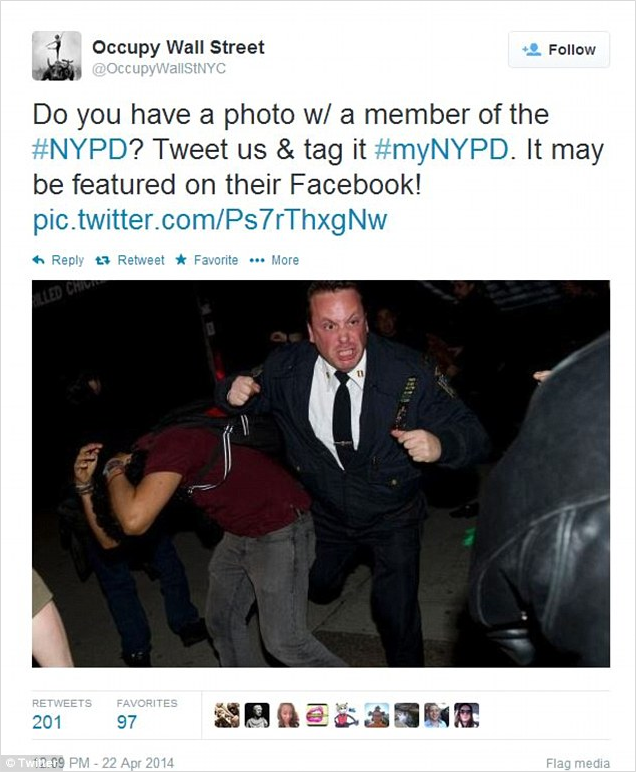The width and height of the screenshot is (636, 772).
Task: Click the Reply arrow icon
Action: pos(39,260)
